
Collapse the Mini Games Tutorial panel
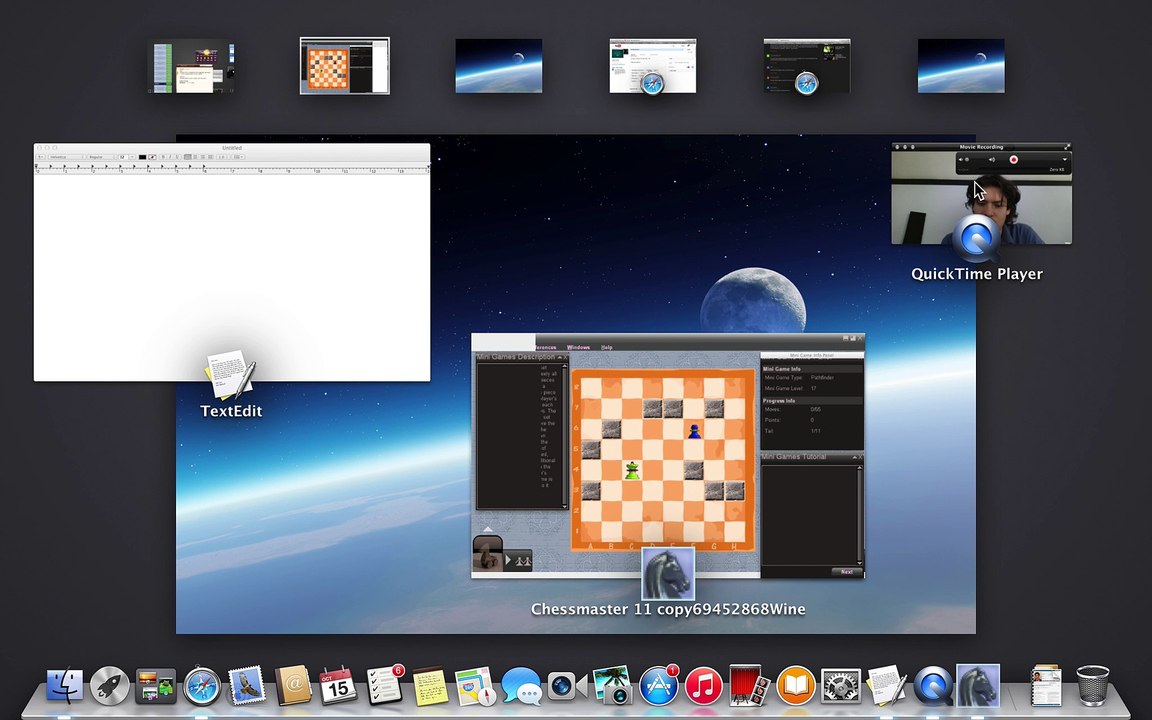pyautogui.click(x=854, y=457)
